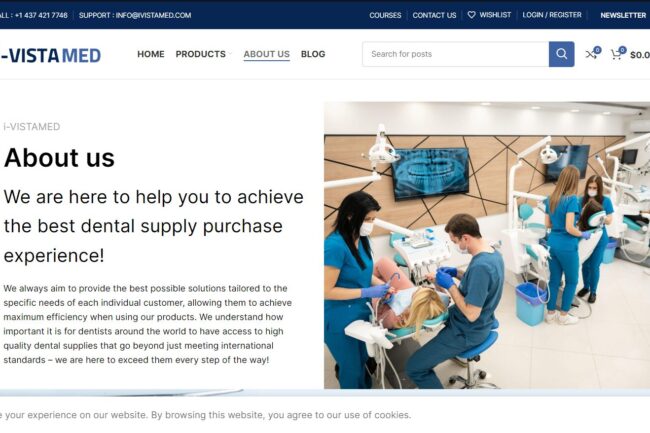Open the Contact Us link

434,15
